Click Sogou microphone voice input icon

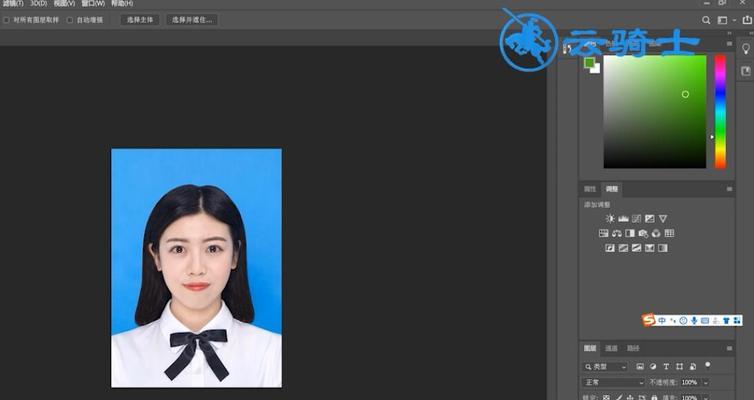point(694,321)
